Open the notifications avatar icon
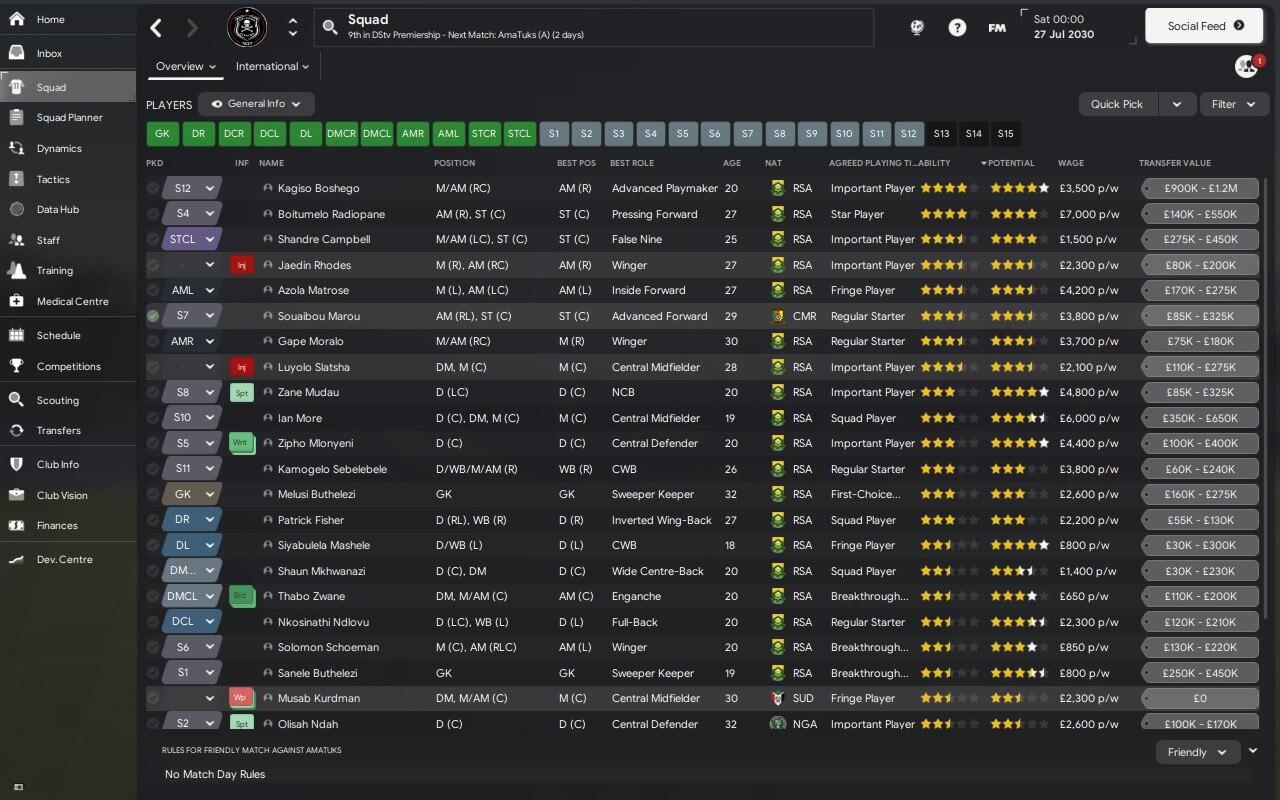The image size is (1280, 800). [1246, 66]
